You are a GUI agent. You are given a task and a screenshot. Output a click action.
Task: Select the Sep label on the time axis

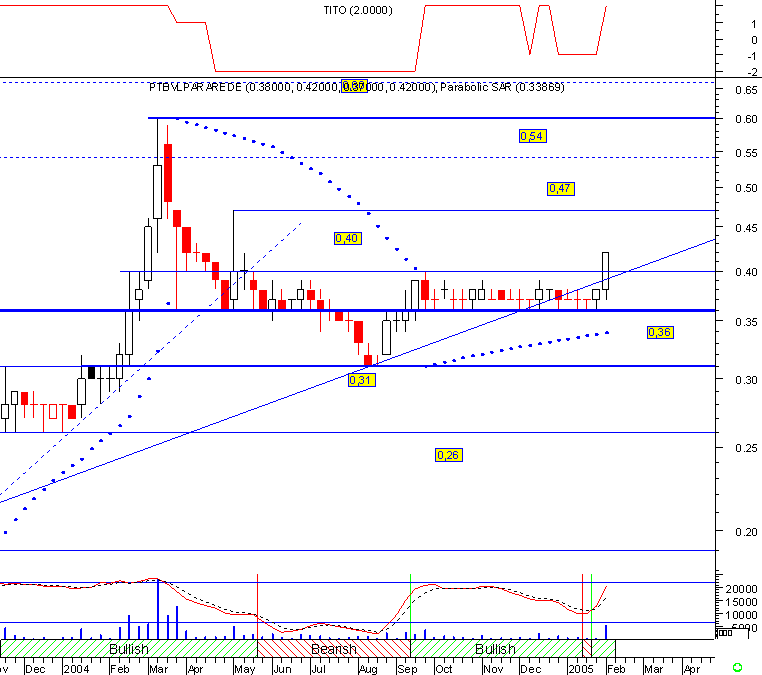click(x=407, y=669)
